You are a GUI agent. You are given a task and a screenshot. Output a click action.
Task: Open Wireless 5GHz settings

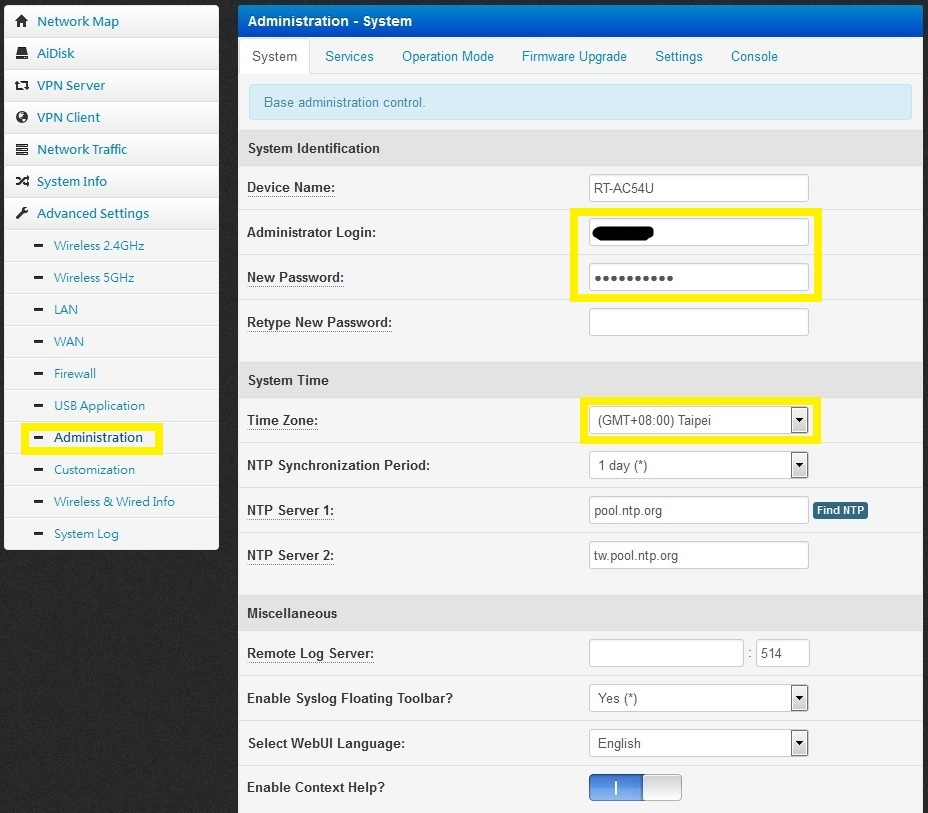point(94,277)
